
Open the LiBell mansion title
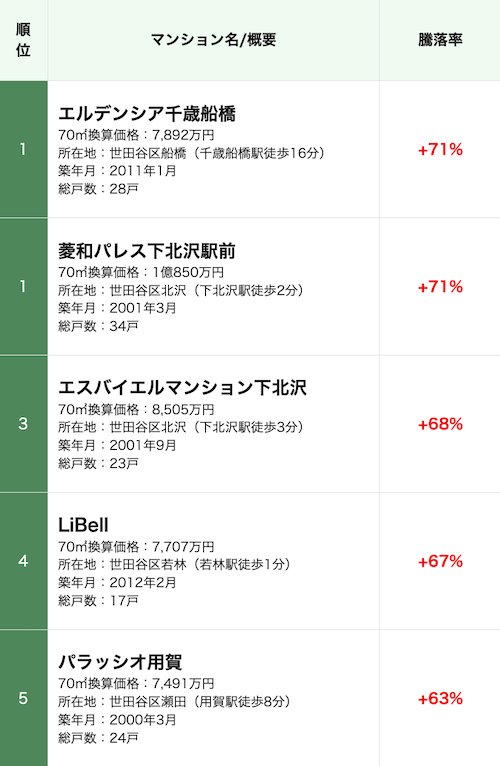click(83, 525)
